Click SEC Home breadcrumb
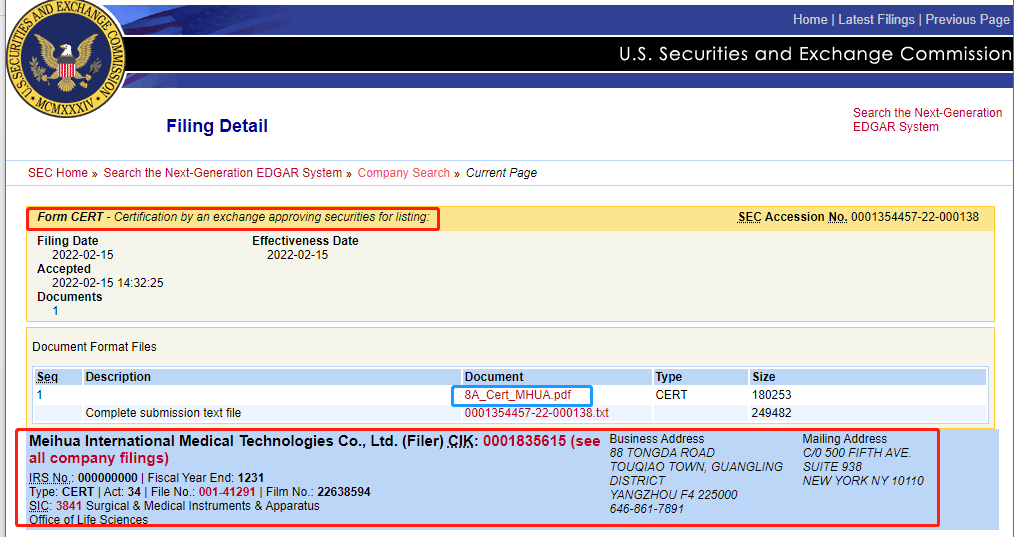Viewport: 1014px width, 537px height. pos(58,173)
